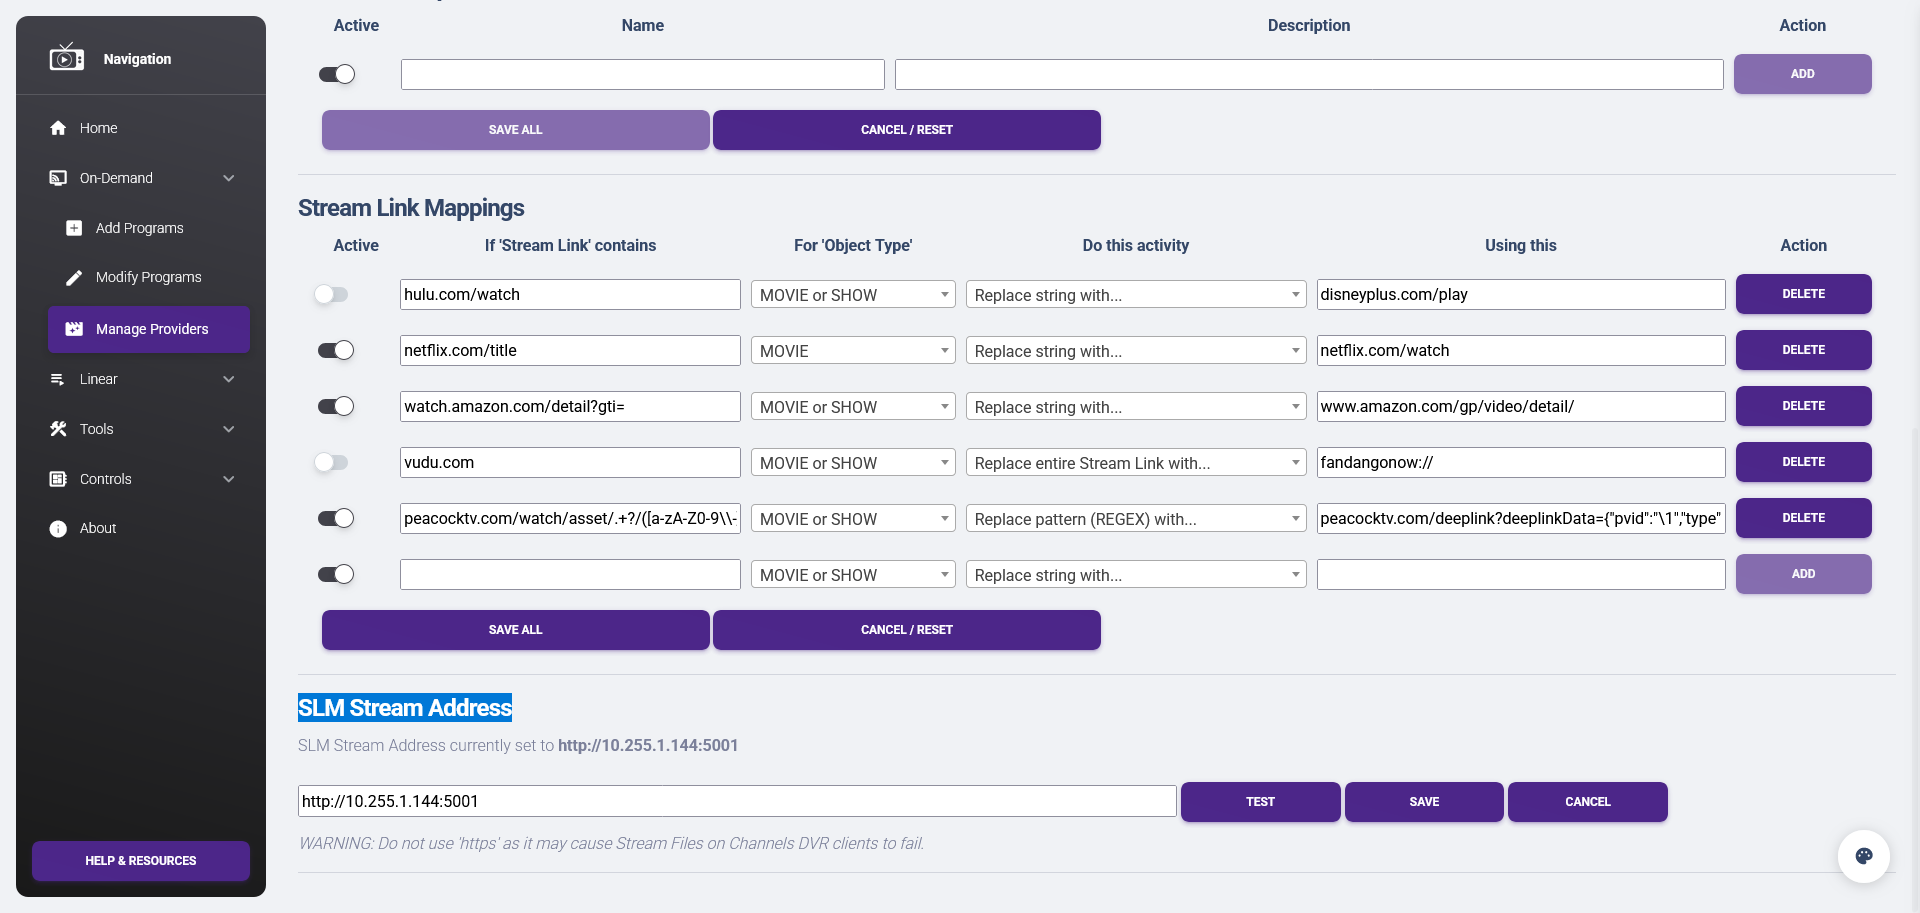Image resolution: width=1920 pixels, height=913 pixels.
Task: Delete the peacocktv.com mapping row
Action: click(x=1803, y=518)
